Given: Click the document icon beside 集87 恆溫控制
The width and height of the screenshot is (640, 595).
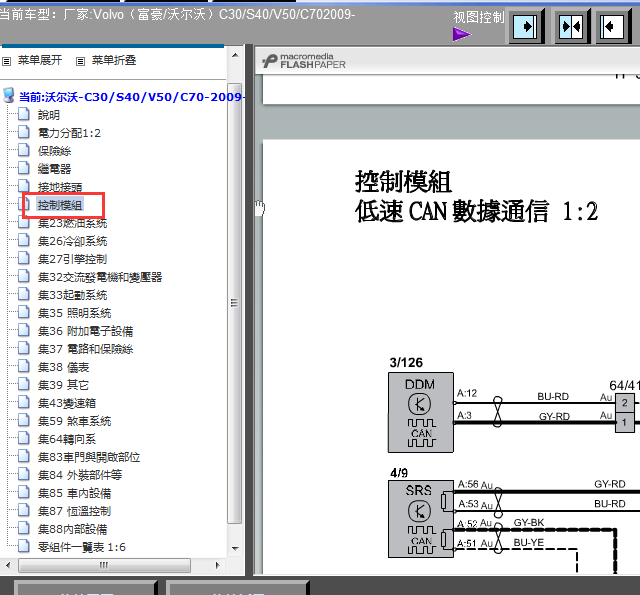Looking at the screenshot, I should [24, 511].
